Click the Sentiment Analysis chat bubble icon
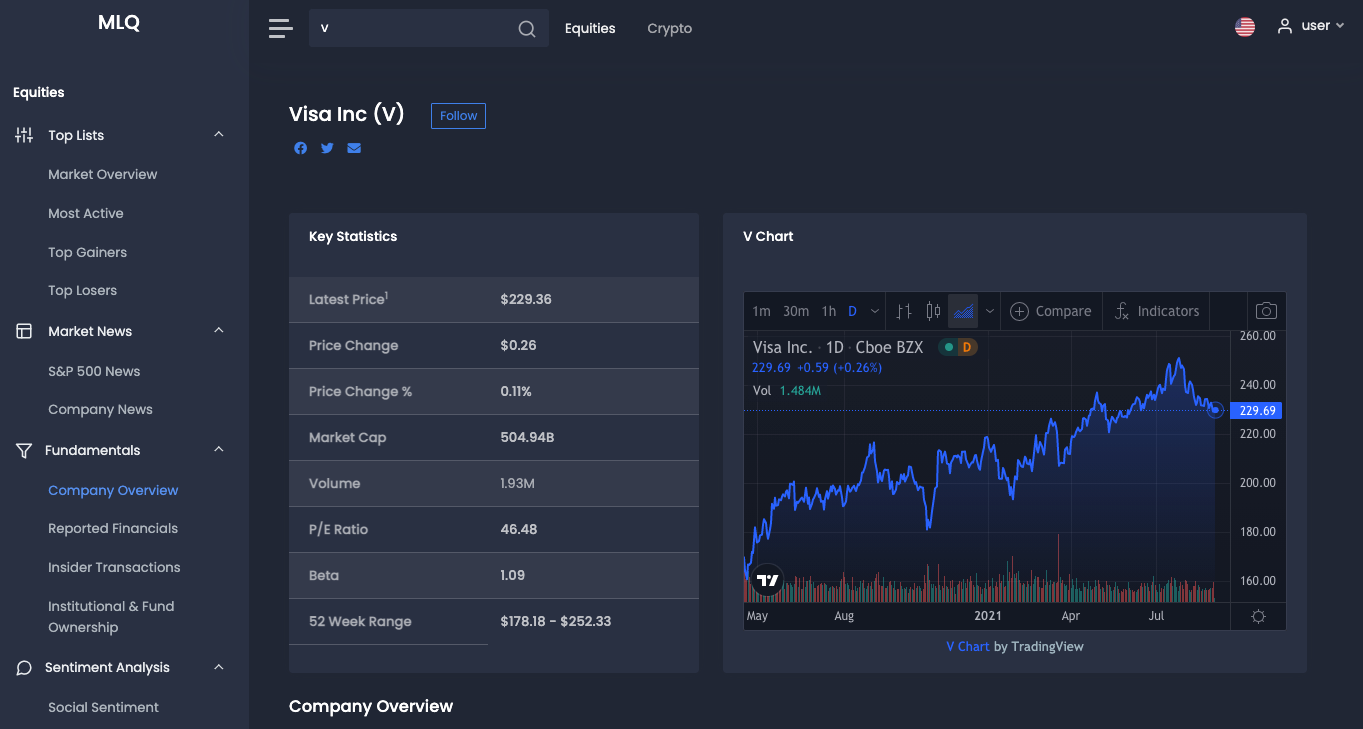1363x729 pixels. pyautogui.click(x=24, y=668)
